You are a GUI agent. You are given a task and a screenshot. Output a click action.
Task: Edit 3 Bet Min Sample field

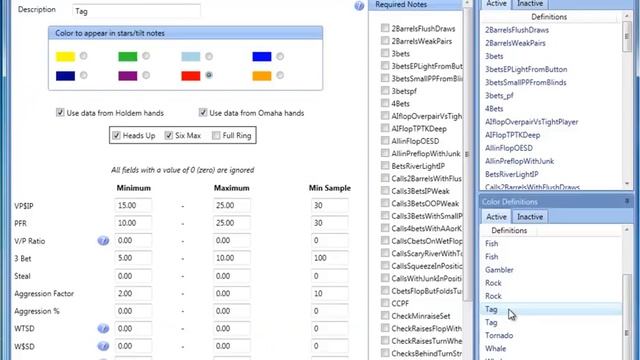[x=330, y=258]
